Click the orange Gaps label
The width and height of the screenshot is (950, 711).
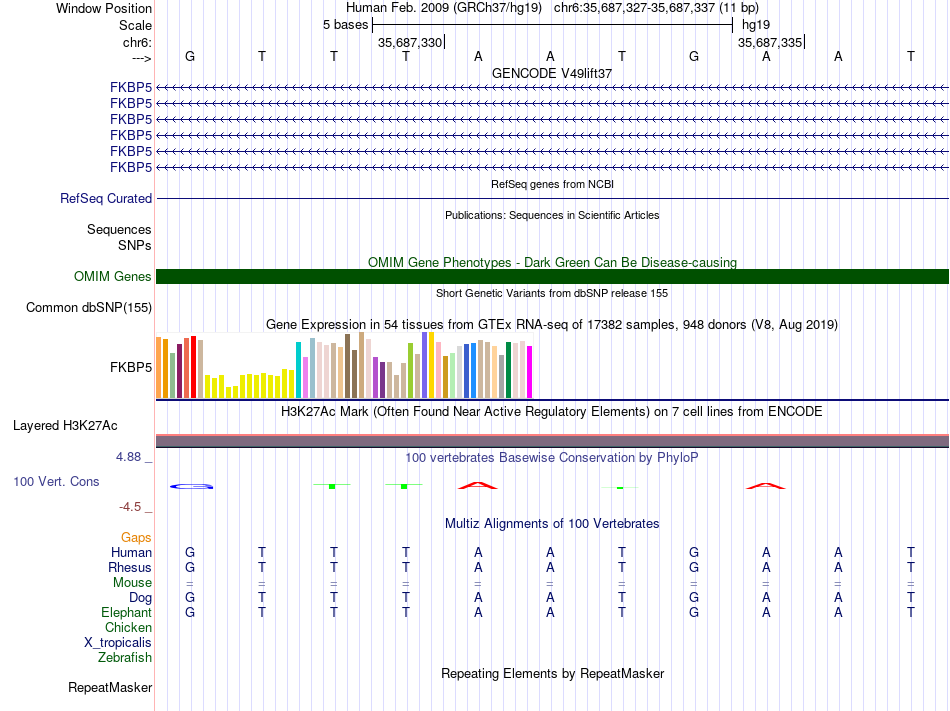point(136,538)
